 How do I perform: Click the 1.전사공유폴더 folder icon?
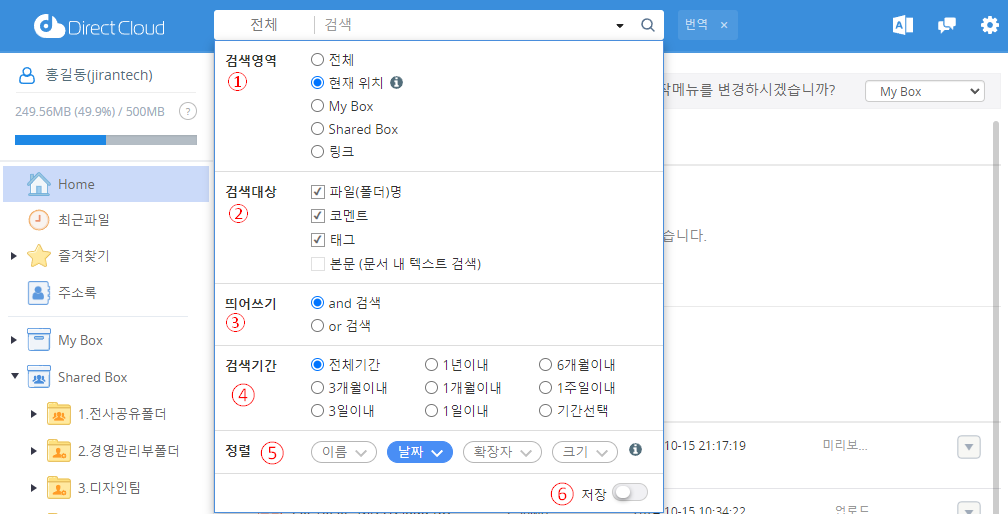click(59, 414)
